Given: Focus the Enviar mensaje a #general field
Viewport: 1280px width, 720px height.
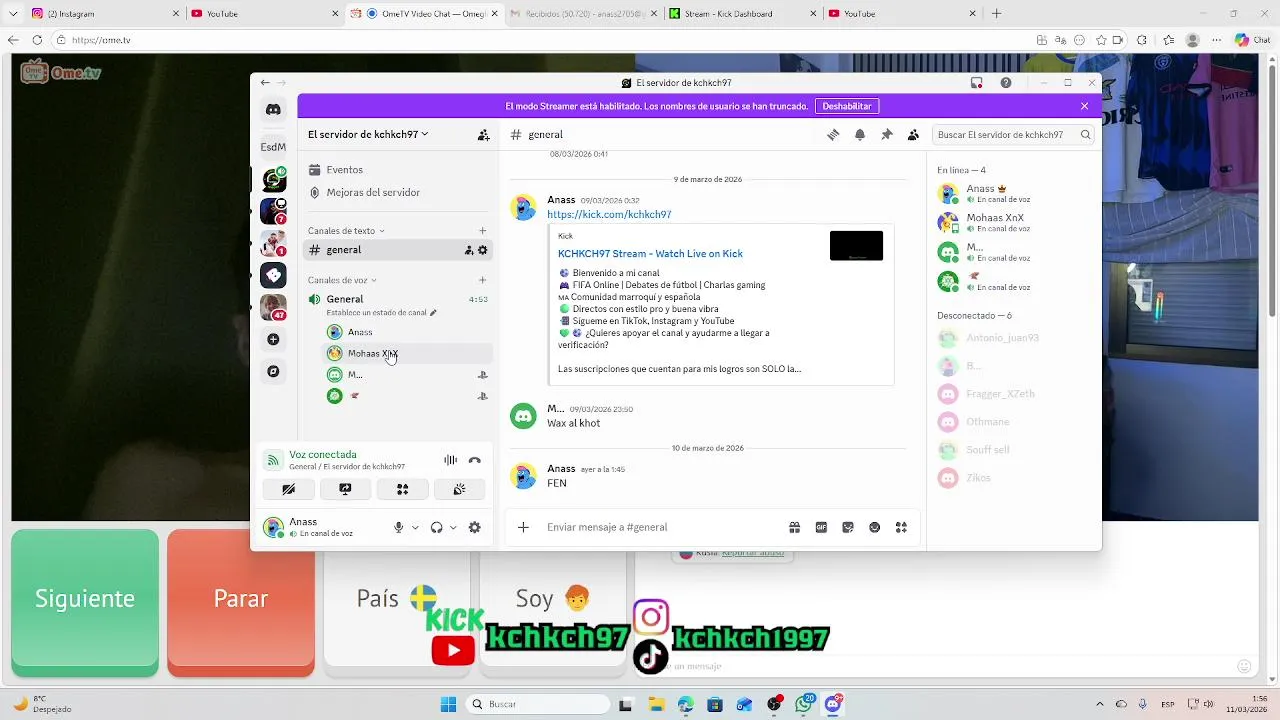Looking at the screenshot, I should tap(660, 527).
